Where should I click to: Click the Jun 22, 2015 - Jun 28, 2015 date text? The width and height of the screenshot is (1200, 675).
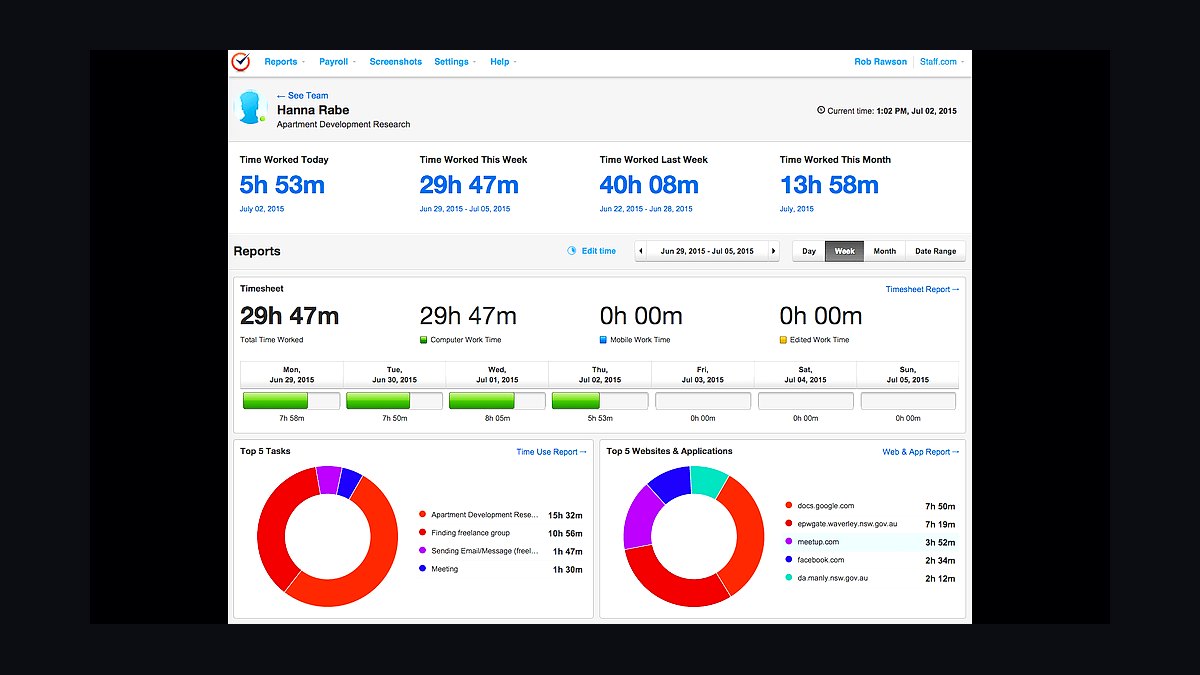[646, 209]
